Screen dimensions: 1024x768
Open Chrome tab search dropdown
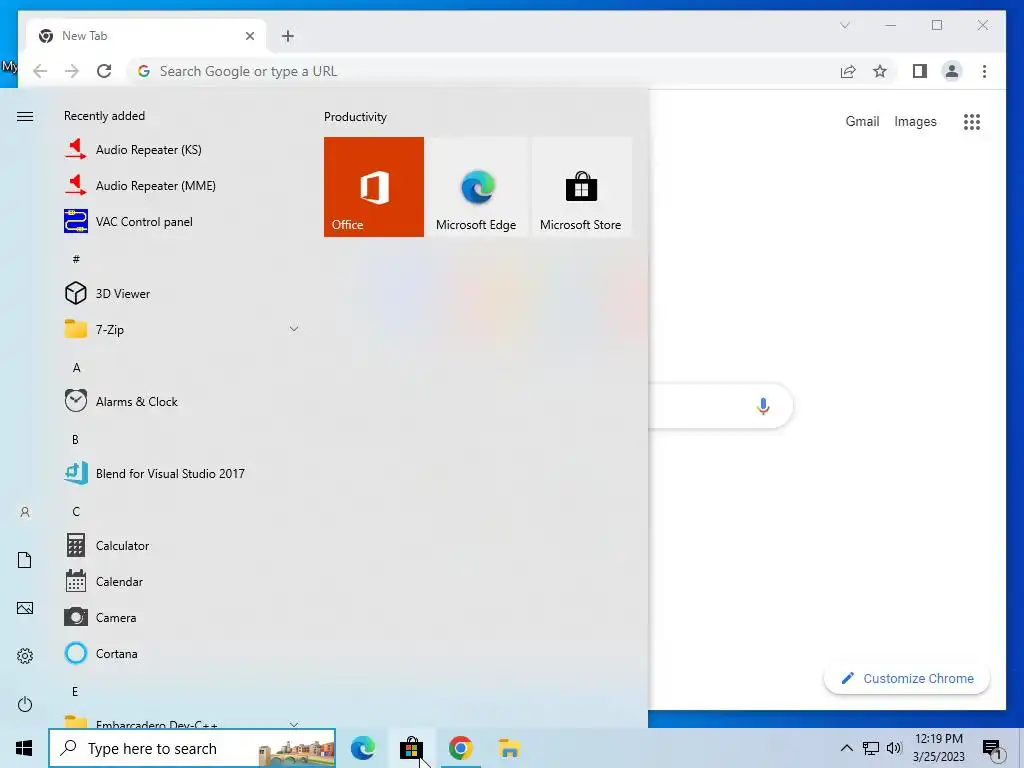coord(844,25)
